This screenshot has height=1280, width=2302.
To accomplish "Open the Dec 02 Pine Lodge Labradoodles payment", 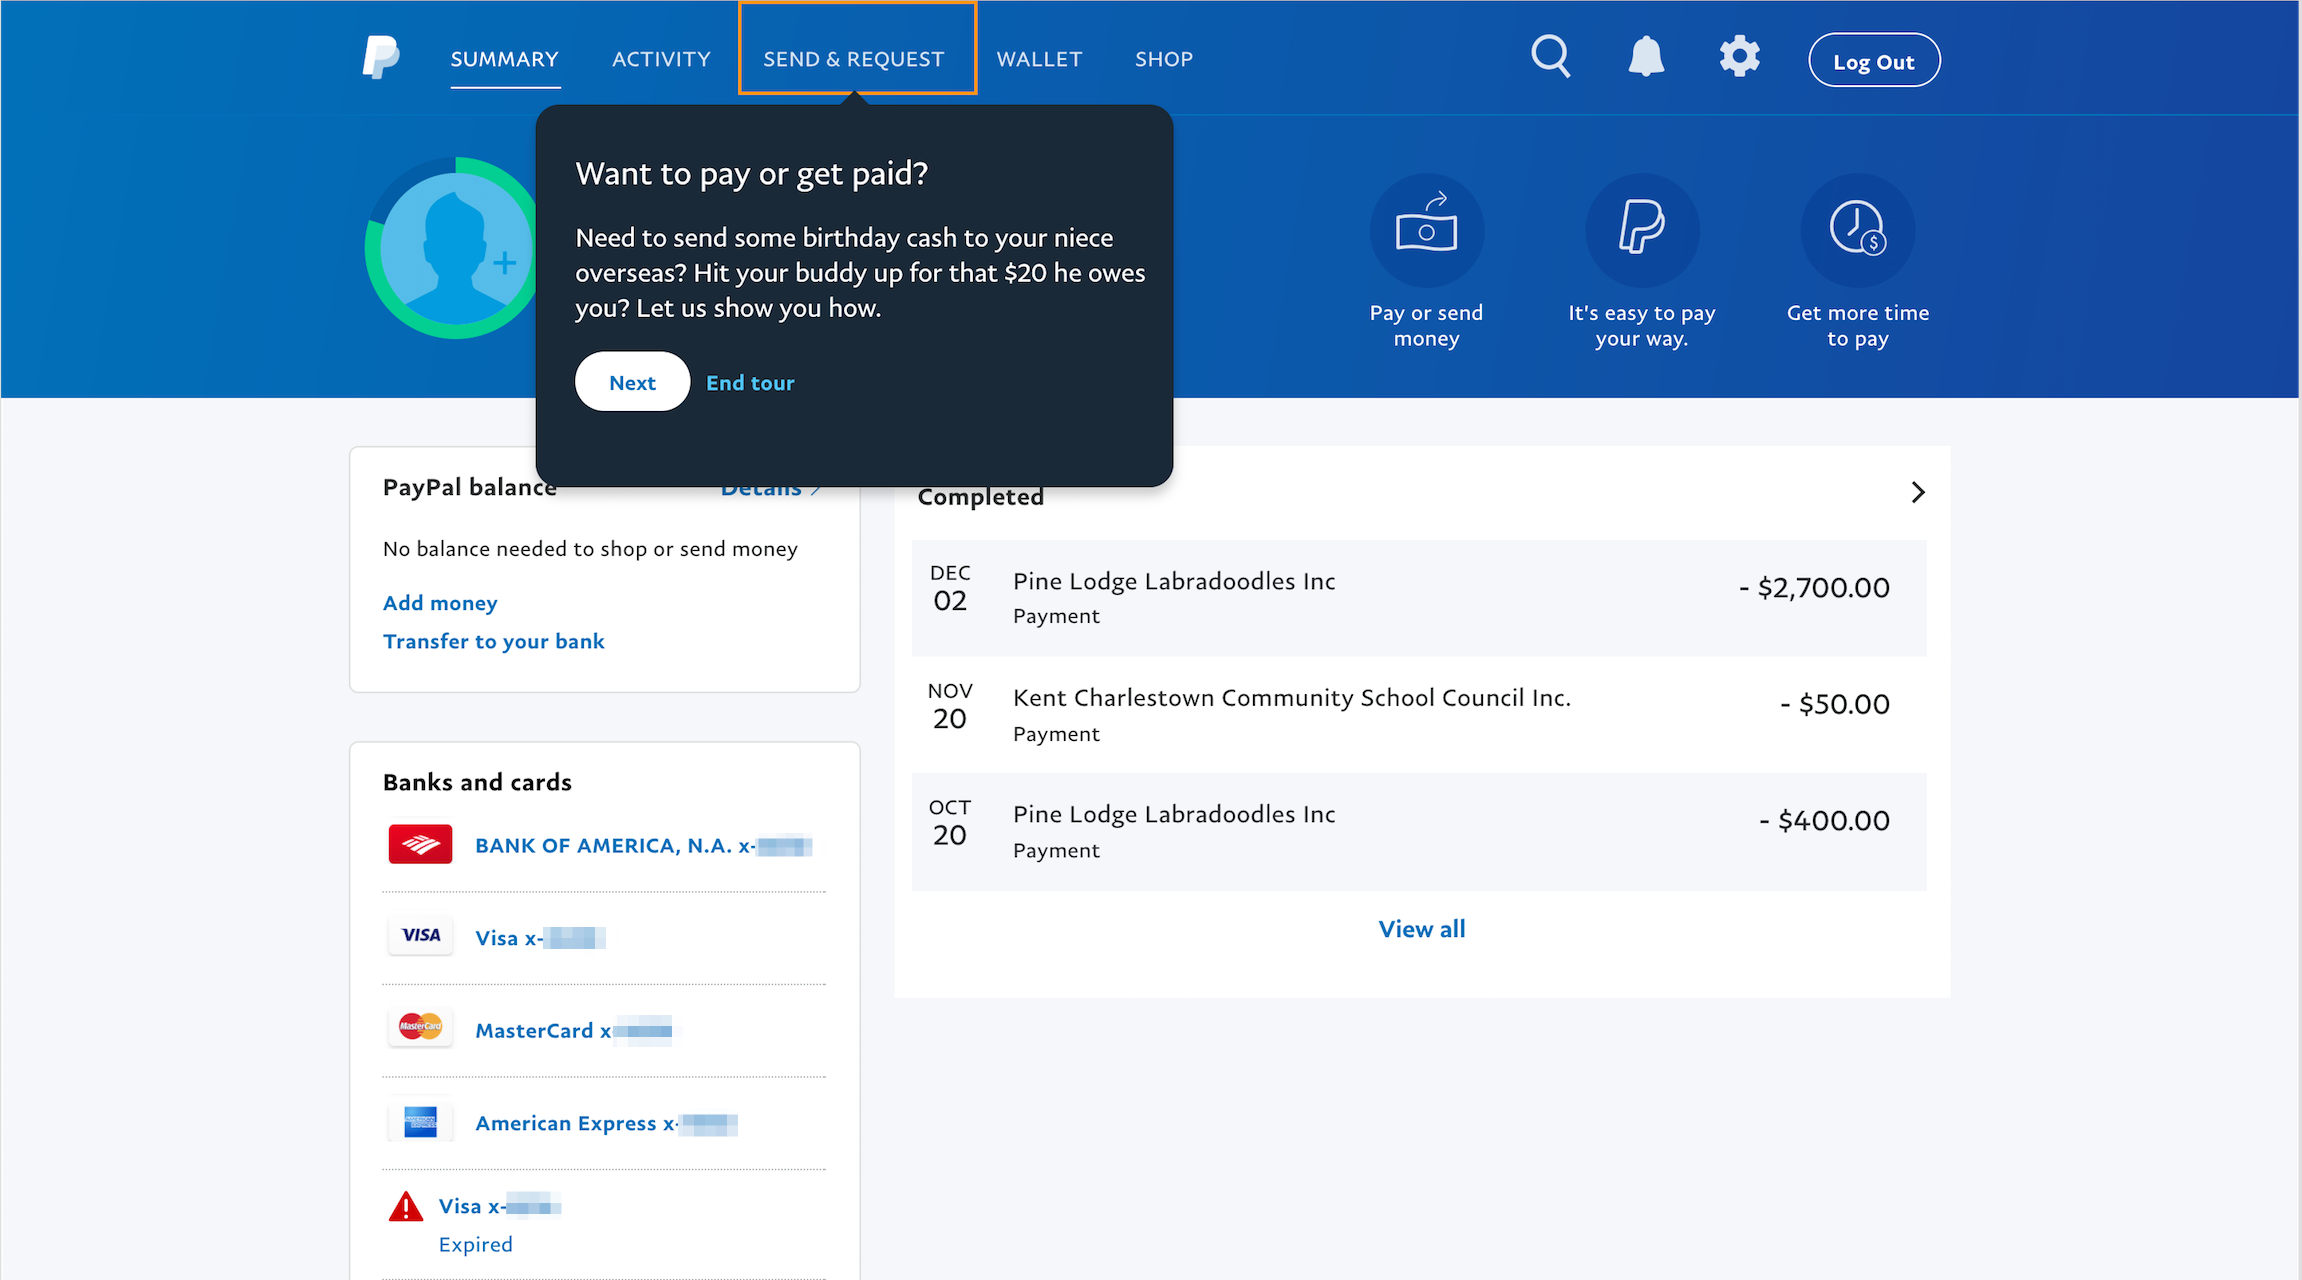I will point(1419,598).
